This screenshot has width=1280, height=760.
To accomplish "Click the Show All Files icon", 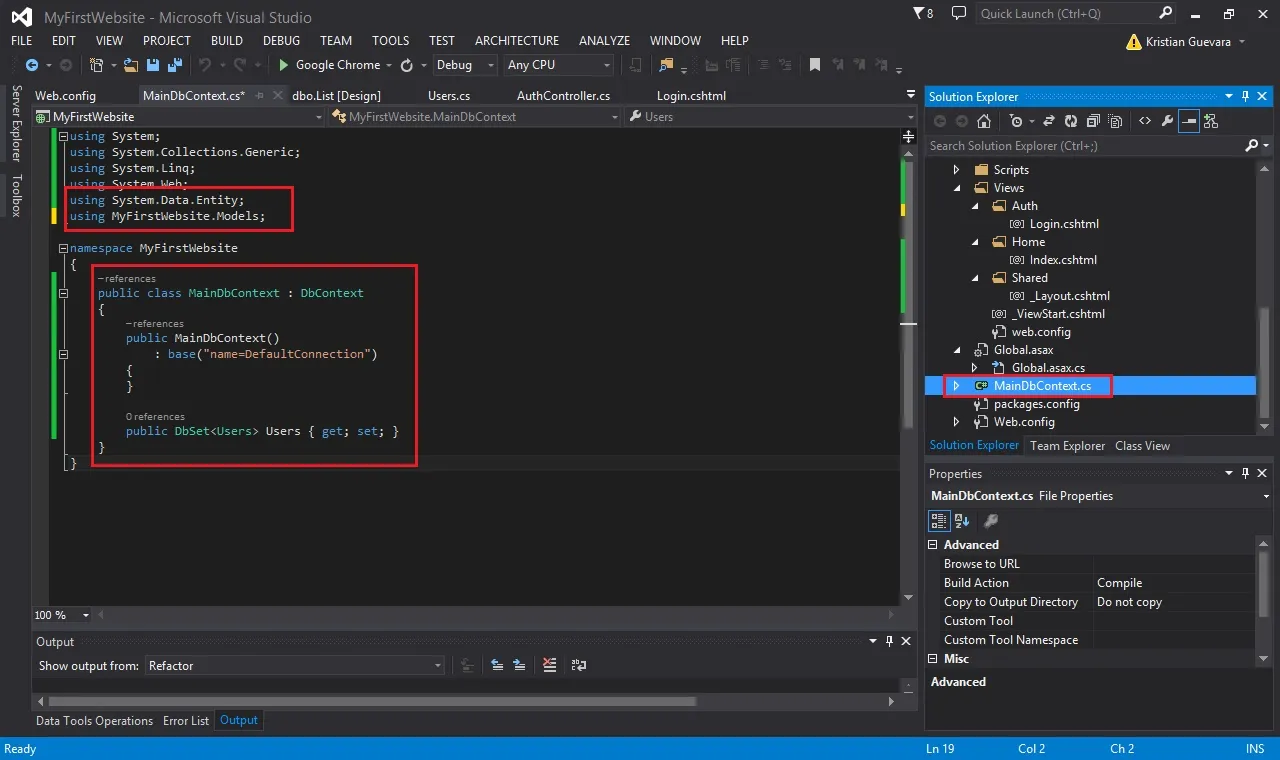I will 1115,122.
